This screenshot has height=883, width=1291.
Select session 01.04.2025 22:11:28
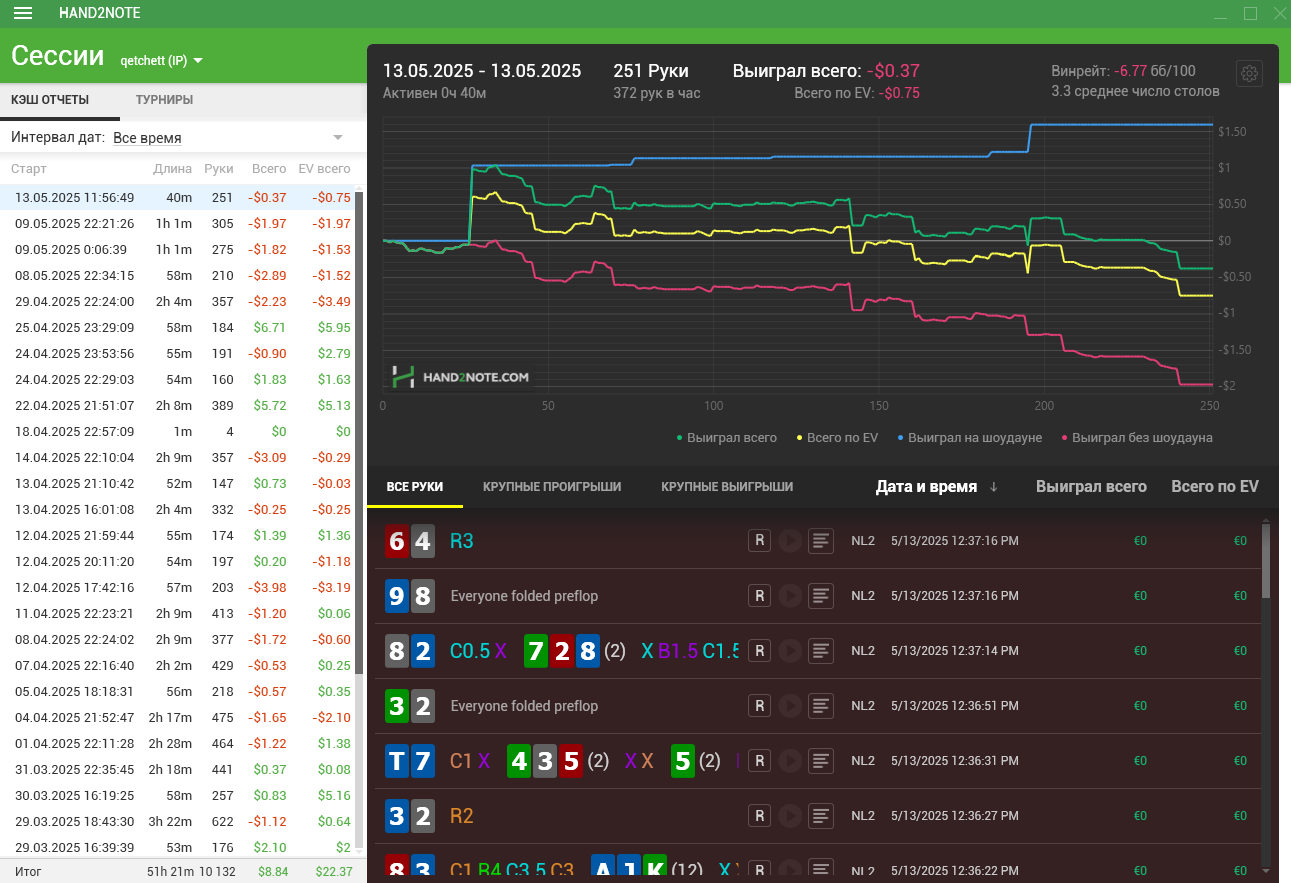[x=177, y=743]
